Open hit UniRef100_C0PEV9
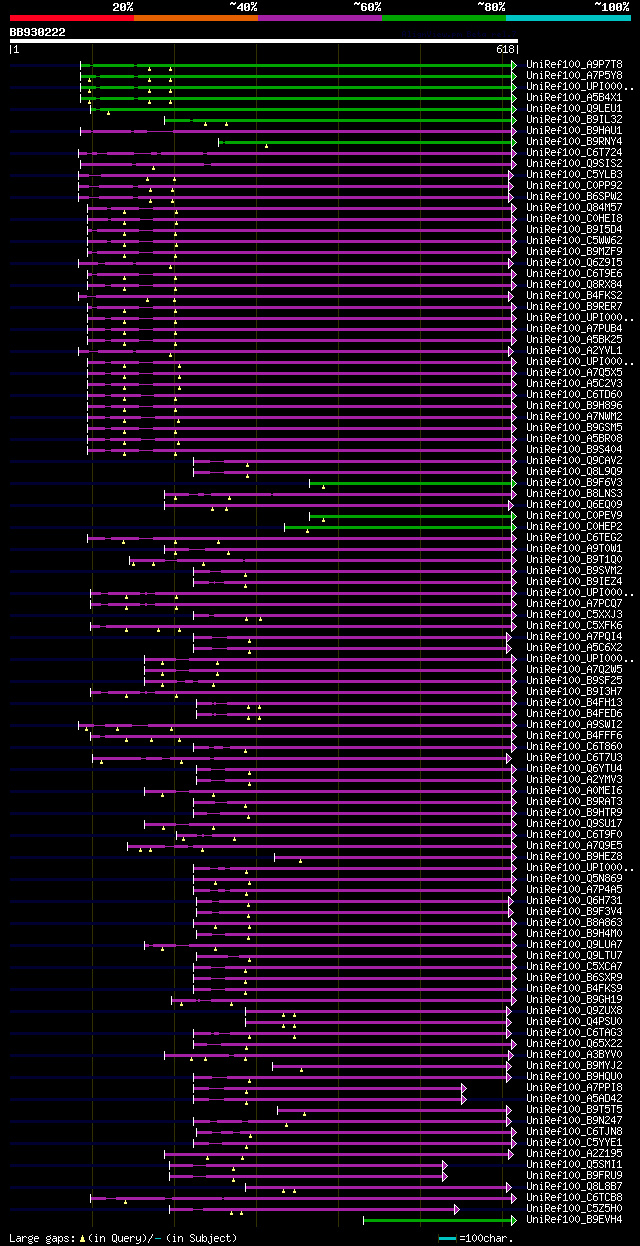This screenshot has height=1246, width=640. point(574,516)
